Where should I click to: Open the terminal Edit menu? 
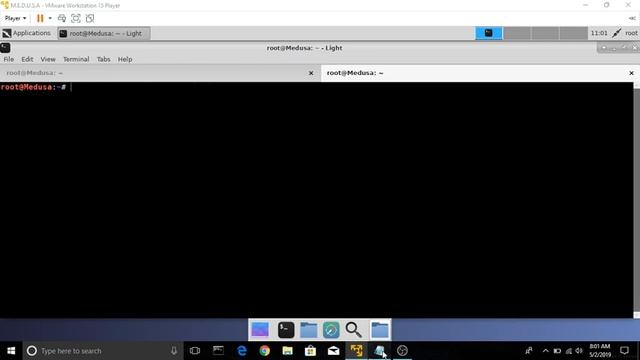[27, 59]
